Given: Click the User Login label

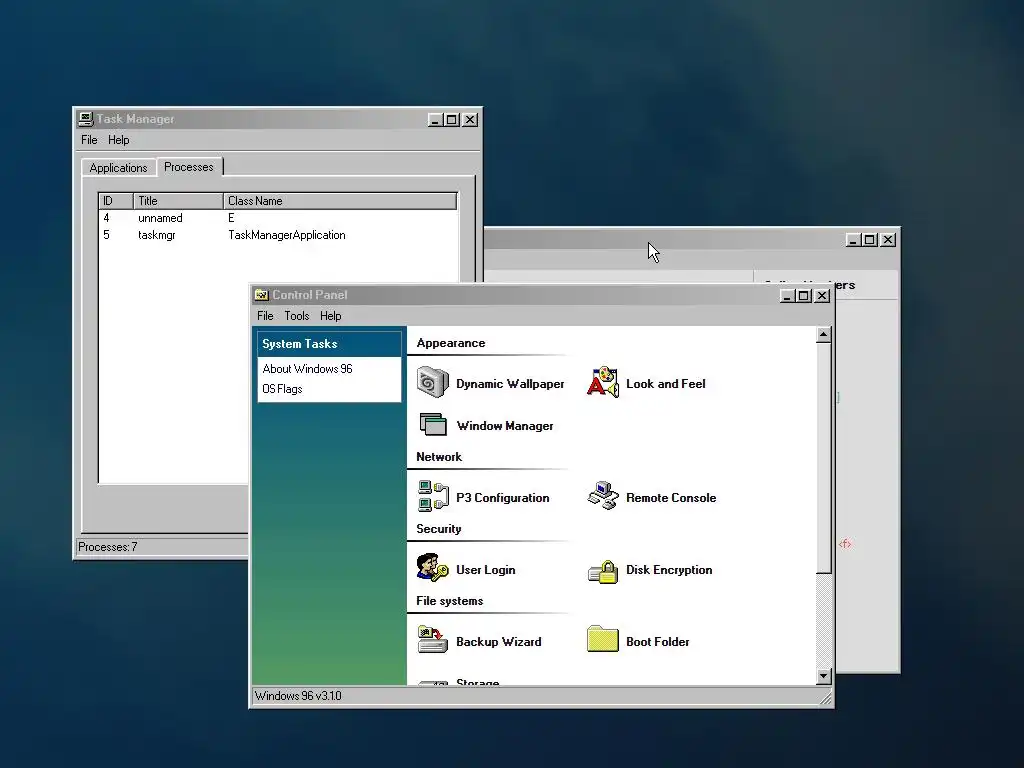Looking at the screenshot, I should click(x=485, y=569).
